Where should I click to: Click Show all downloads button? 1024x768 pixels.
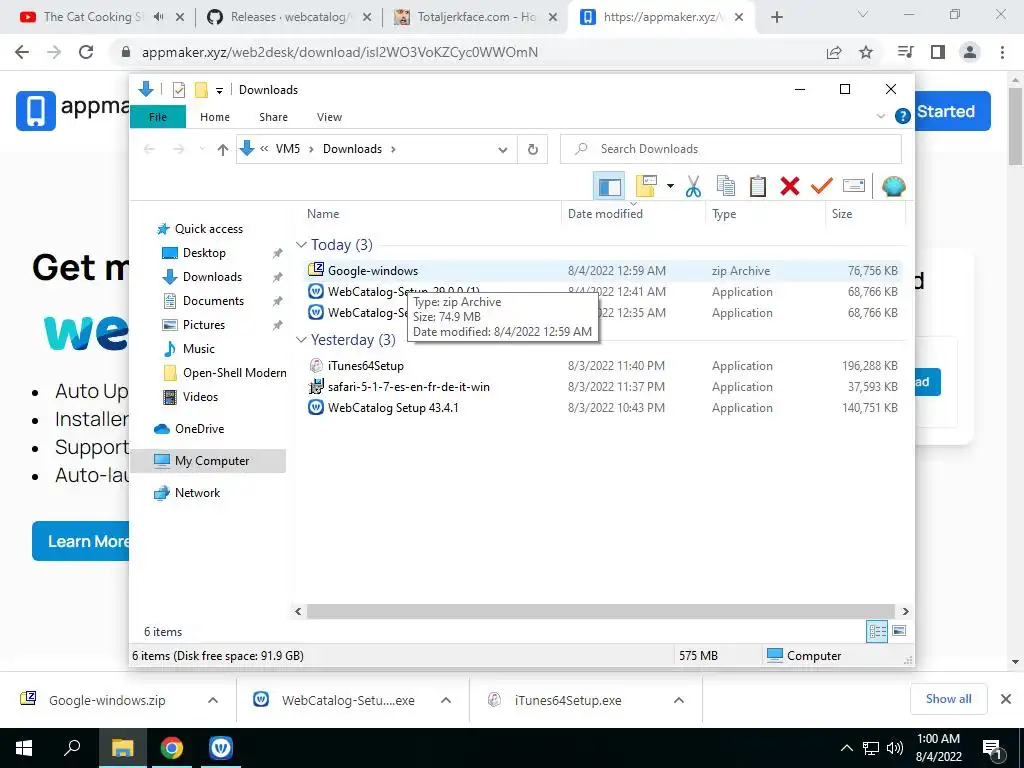948,699
